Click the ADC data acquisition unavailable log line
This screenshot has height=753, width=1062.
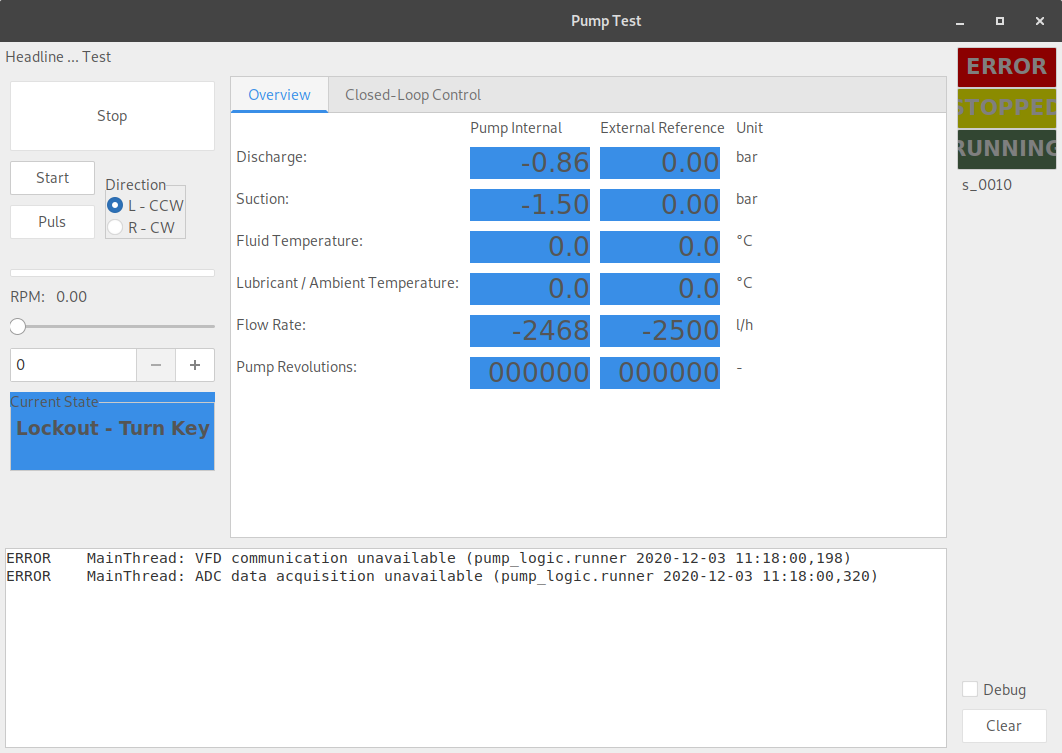(442, 576)
